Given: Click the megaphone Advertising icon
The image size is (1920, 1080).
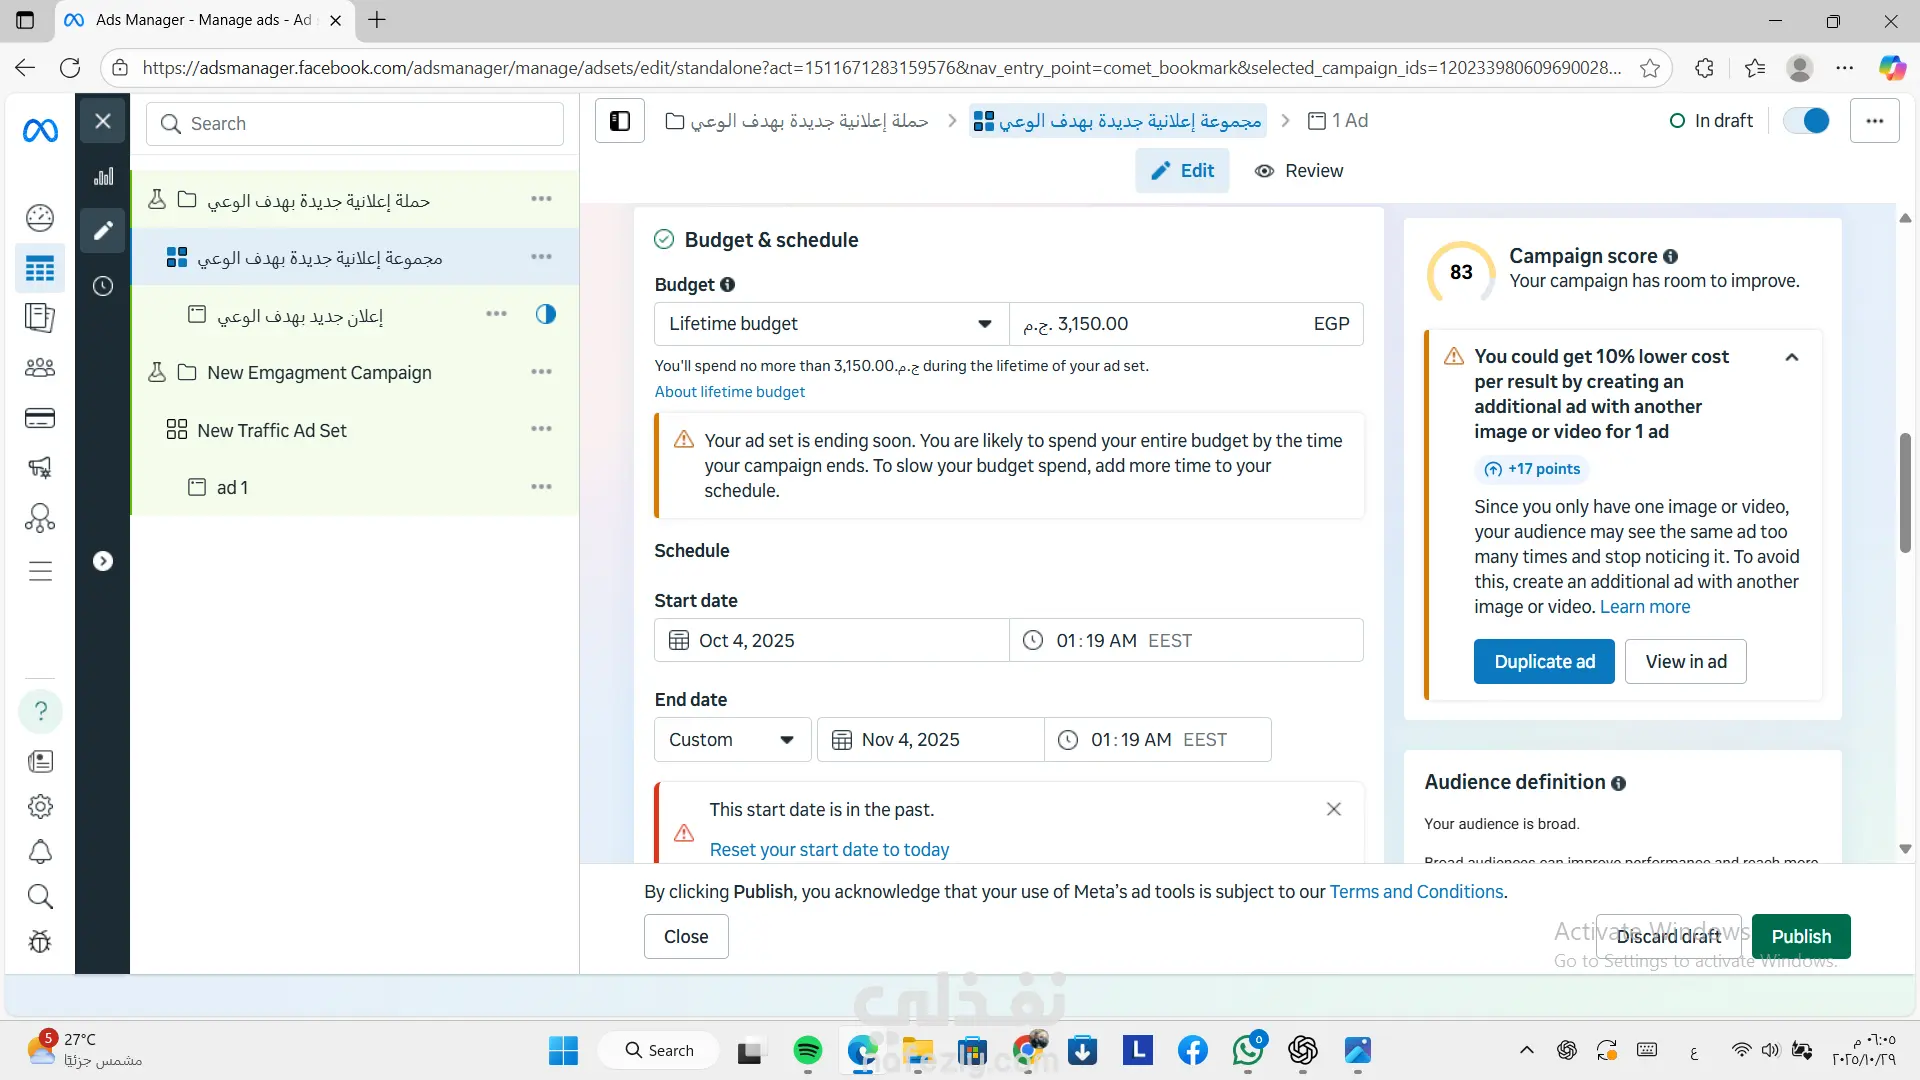Looking at the screenshot, I should coord(40,467).
